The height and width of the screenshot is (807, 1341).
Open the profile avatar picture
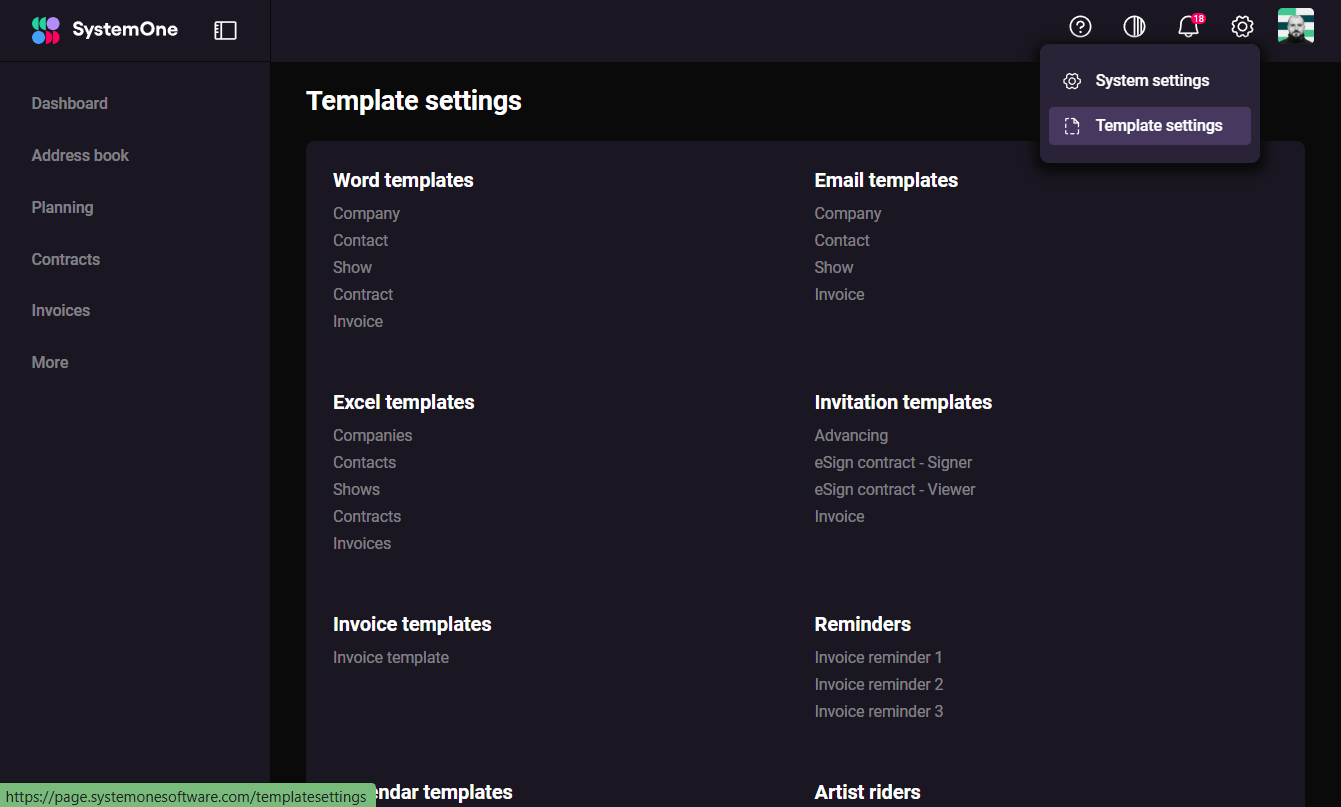pyautogui.click(x=1296, y=26)
